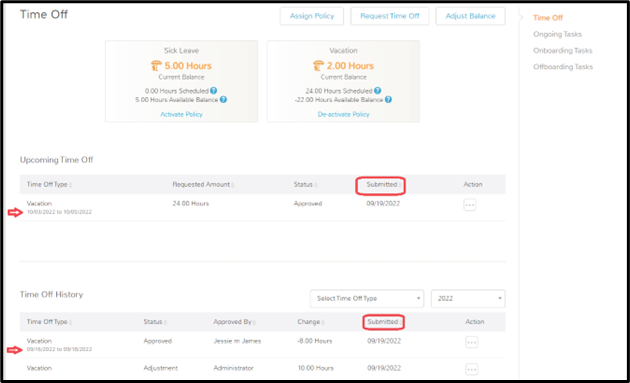Click the Approved status in Upcoming Time Off
Viewport: 630px width, 383px height.
308,203
